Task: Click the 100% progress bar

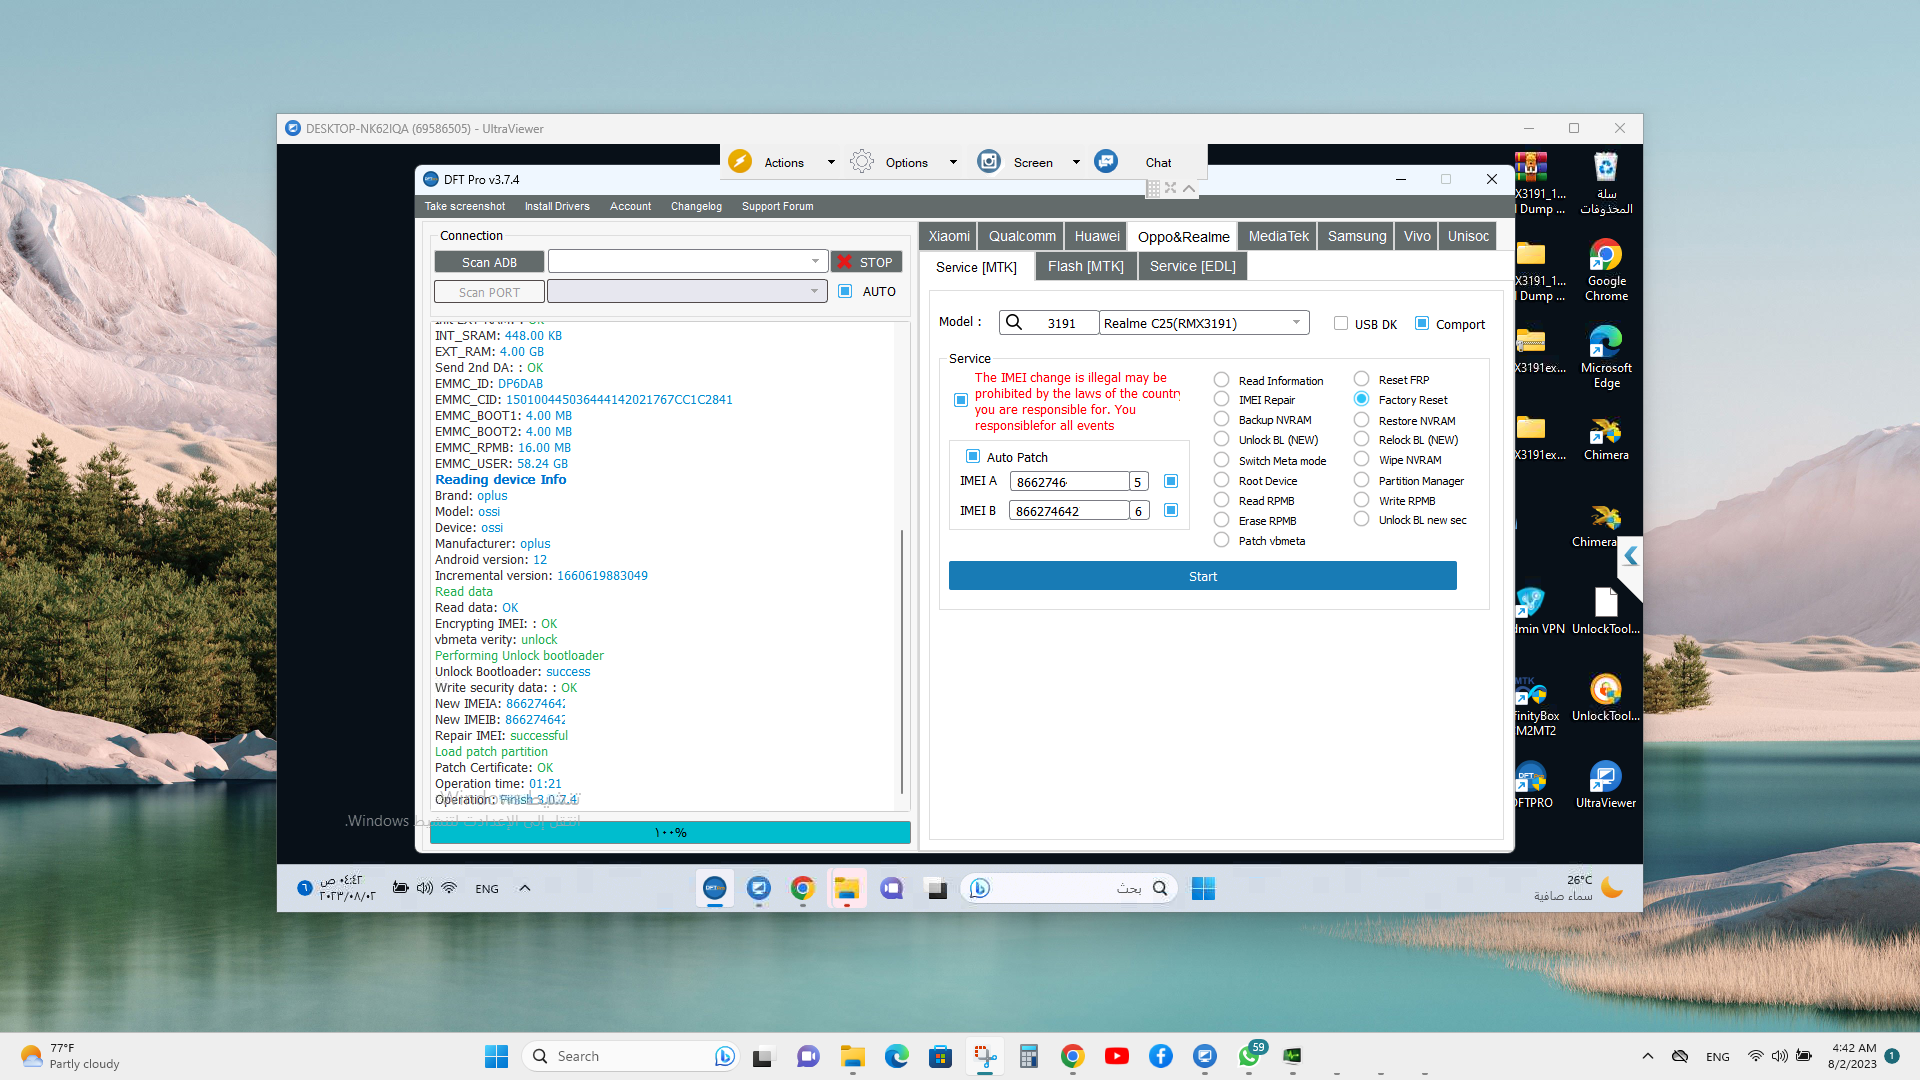Action: (x=670, y=832)
